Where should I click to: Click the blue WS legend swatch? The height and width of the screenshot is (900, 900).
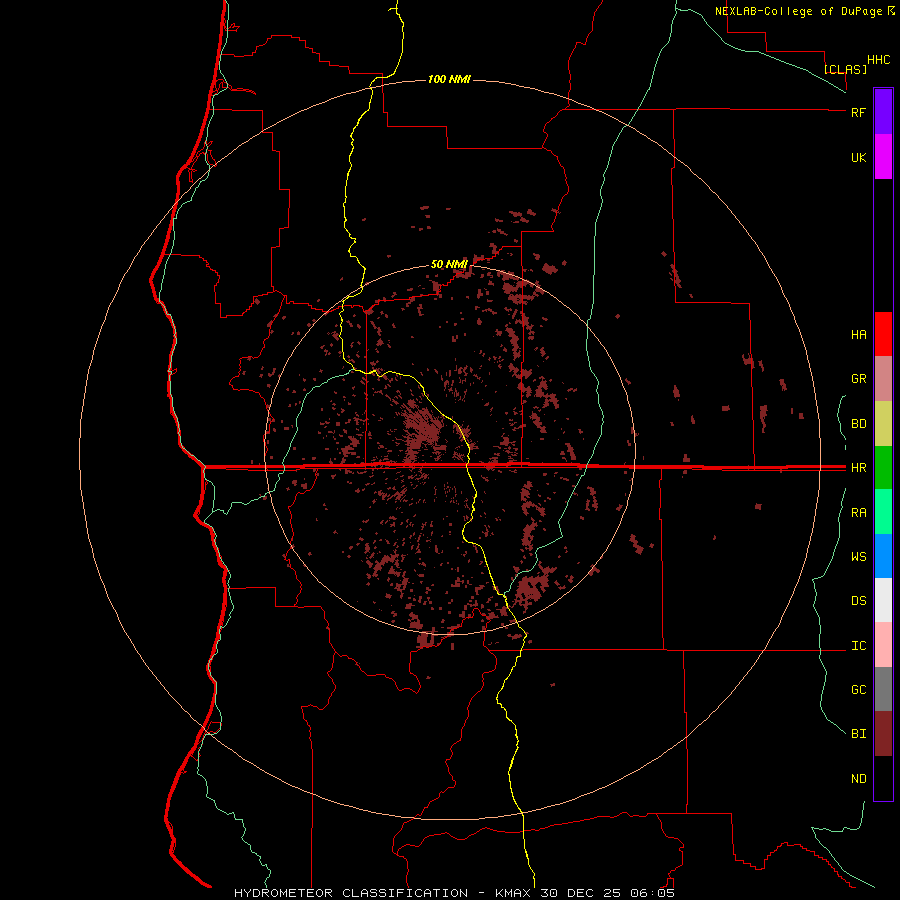point(883,556)
